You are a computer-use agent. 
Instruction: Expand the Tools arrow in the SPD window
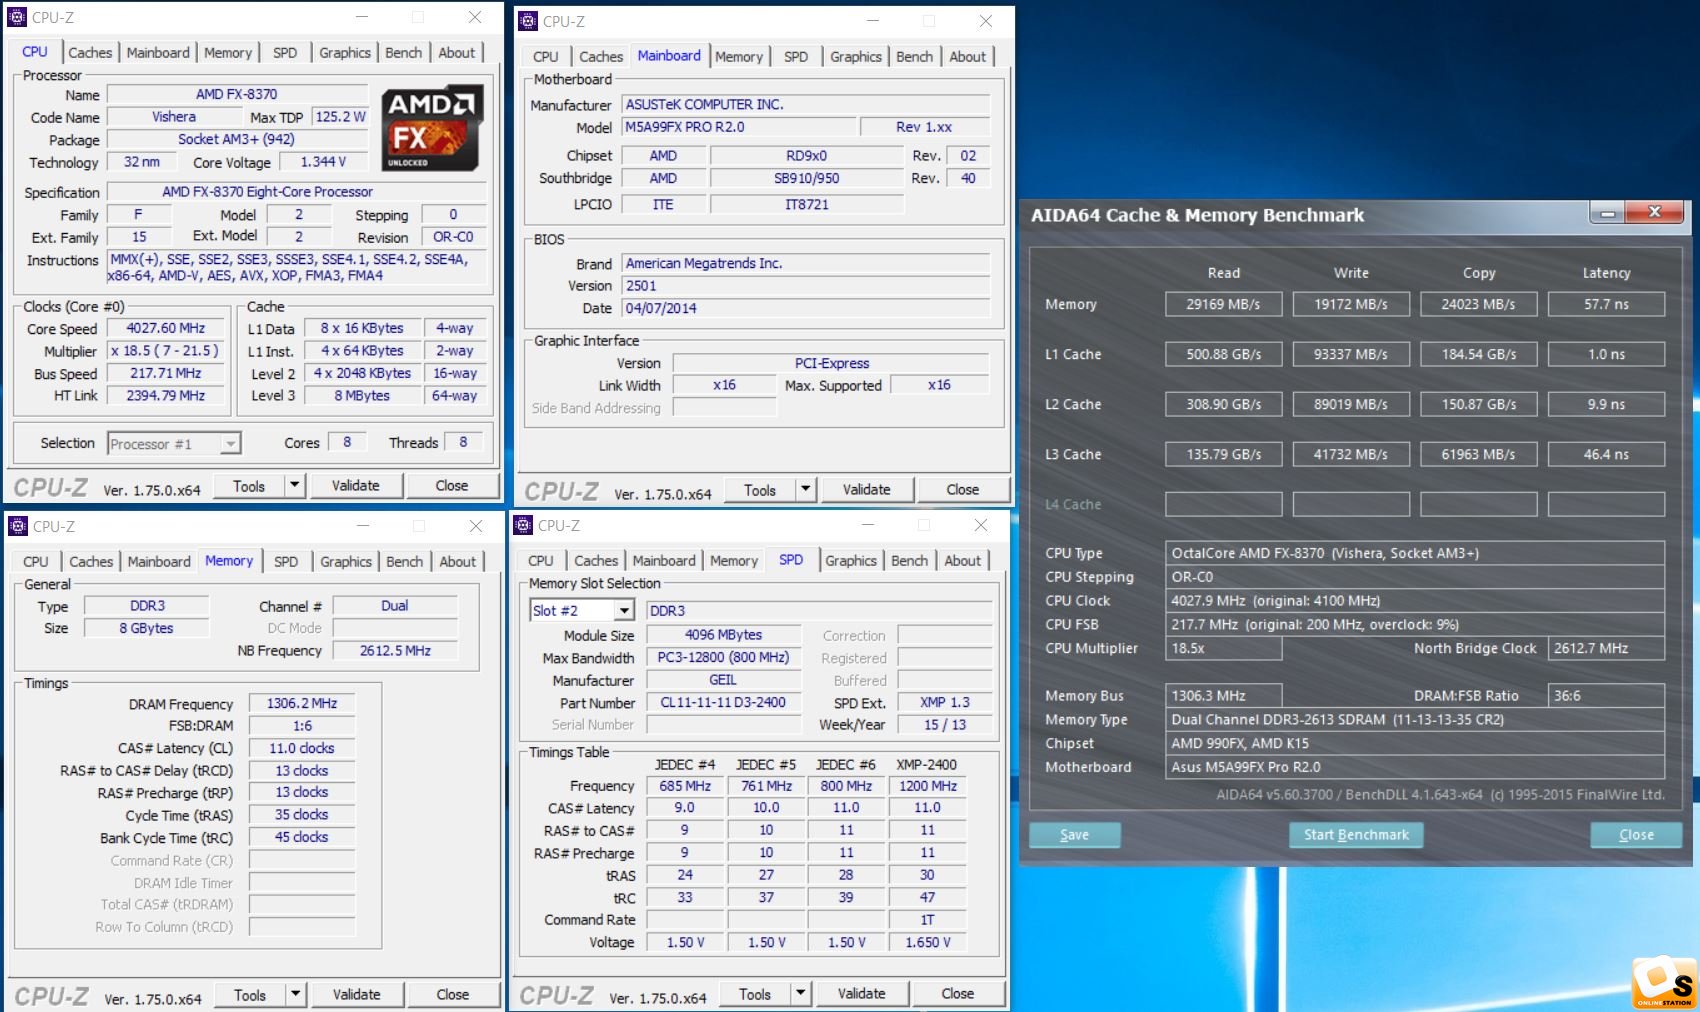(x=800, y=993)
